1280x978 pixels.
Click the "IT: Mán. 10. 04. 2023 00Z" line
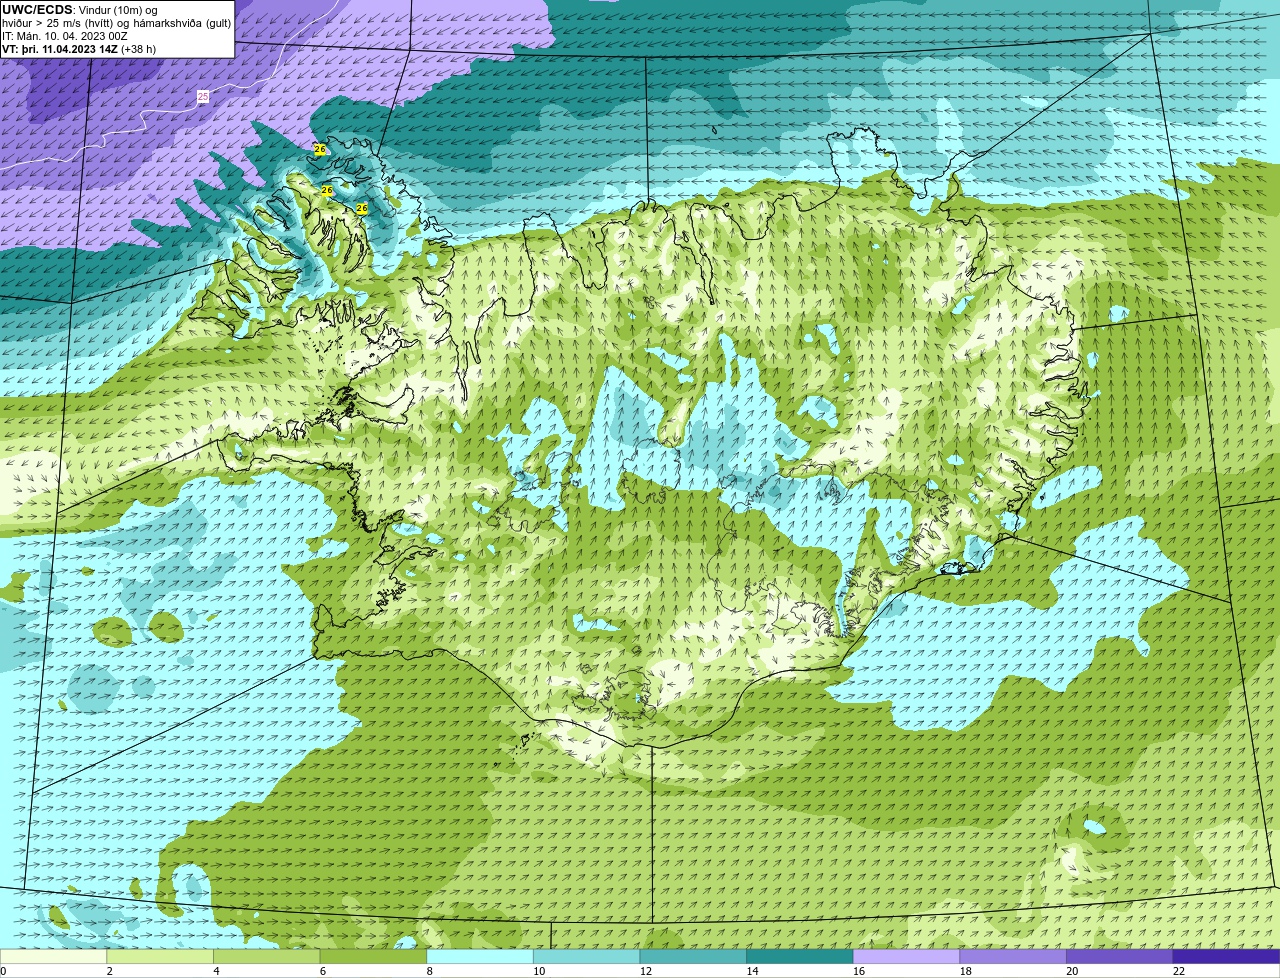(65, 36)
